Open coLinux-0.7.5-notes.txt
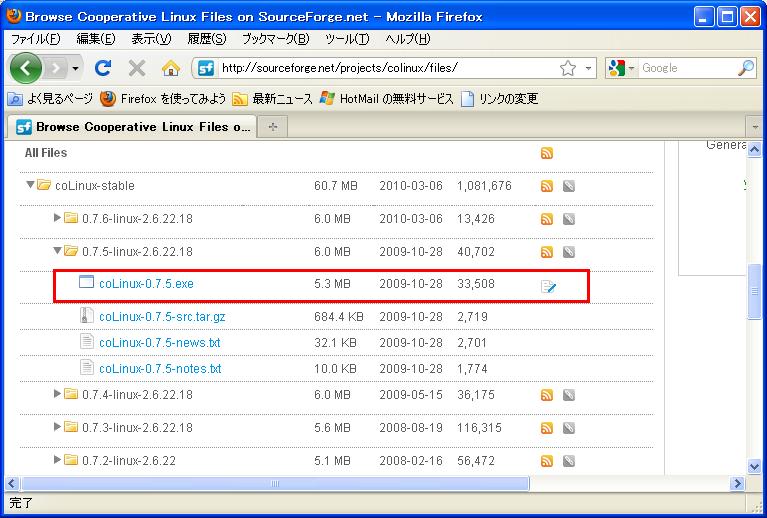The height and width of the screenshot is (518, 767). 160,368
